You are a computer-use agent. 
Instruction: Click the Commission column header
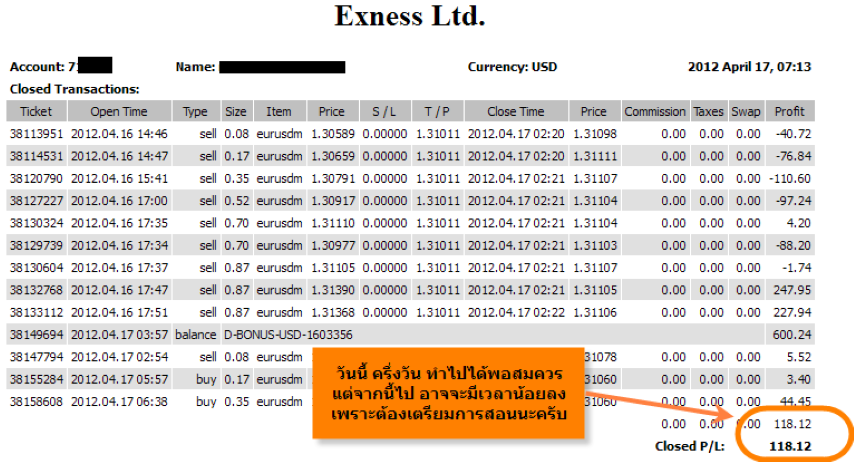point(655,111)
